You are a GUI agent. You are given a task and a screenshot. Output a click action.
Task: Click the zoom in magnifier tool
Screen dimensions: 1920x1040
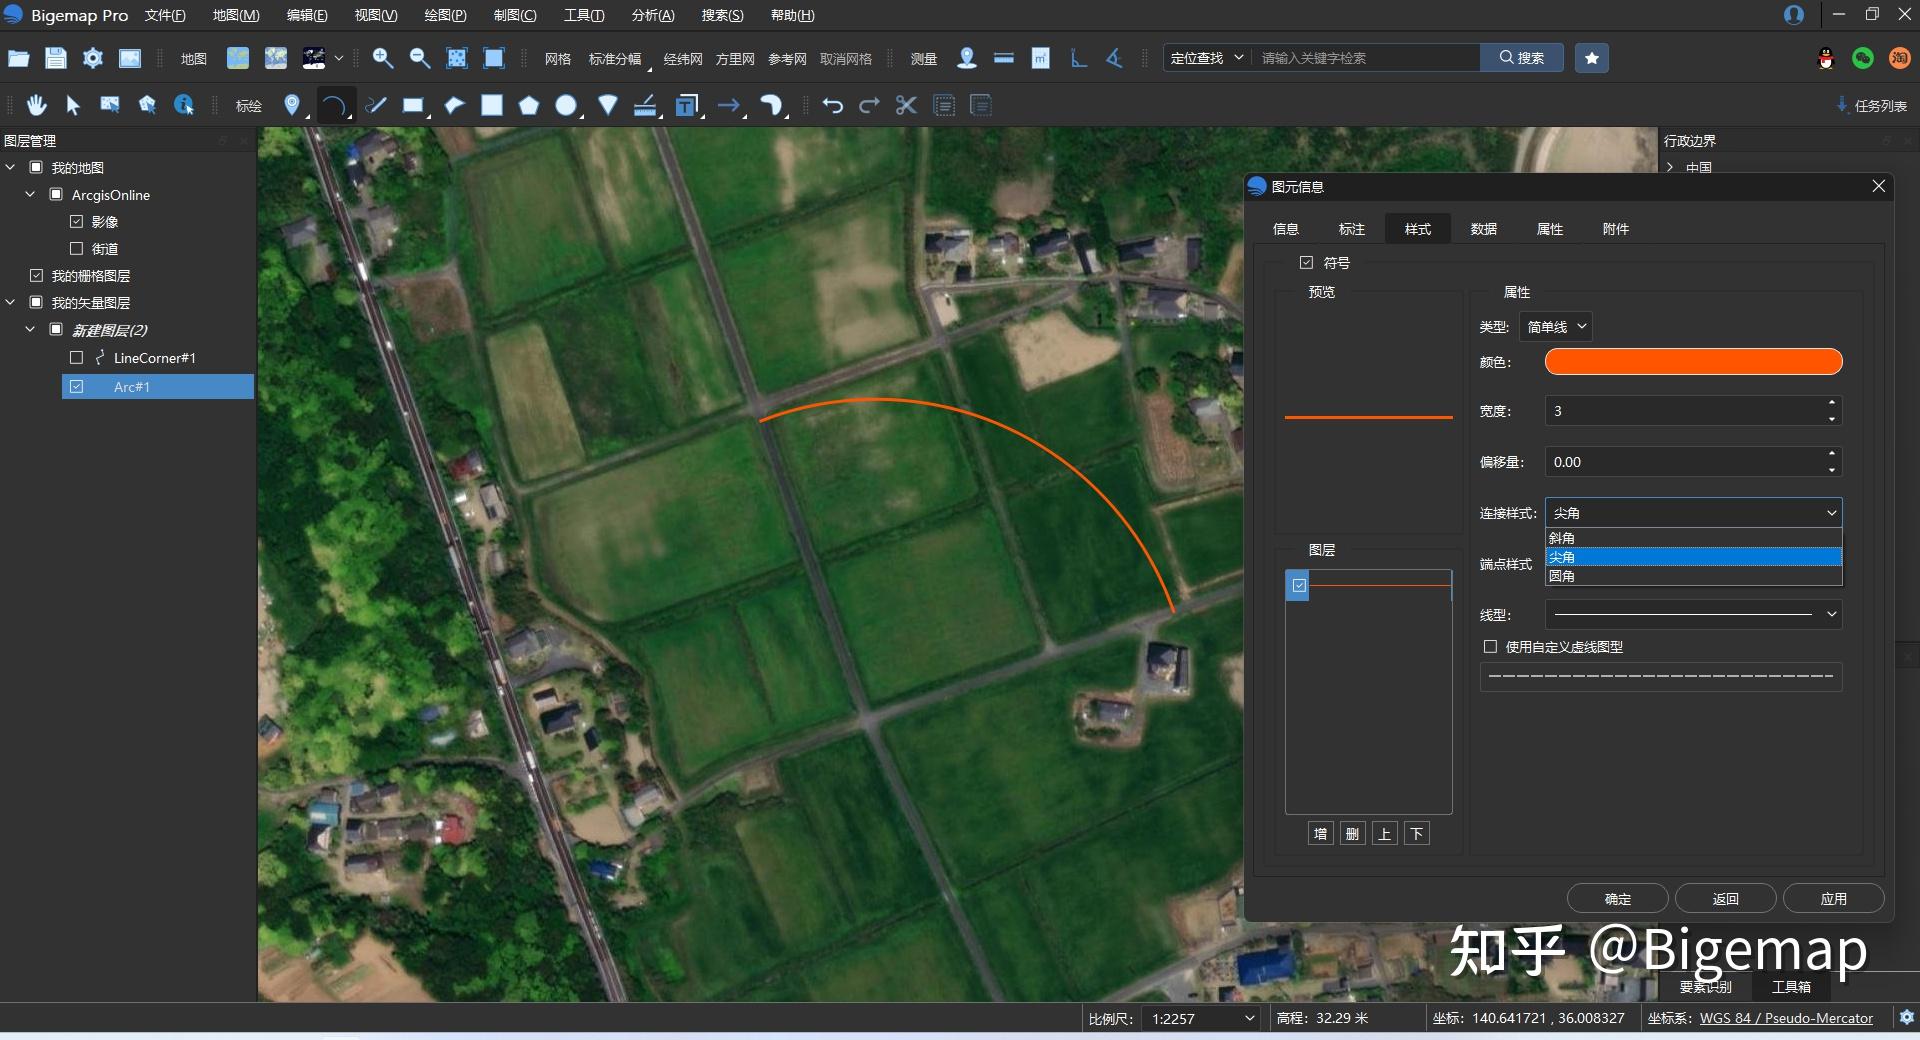pyautogui.click(x=382, y=58)
